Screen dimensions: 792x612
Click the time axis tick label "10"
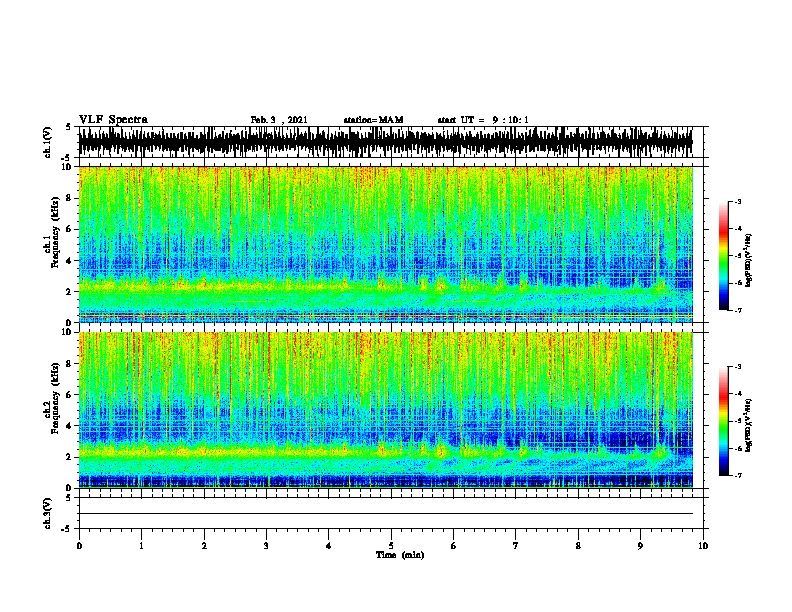click(703, 546)
